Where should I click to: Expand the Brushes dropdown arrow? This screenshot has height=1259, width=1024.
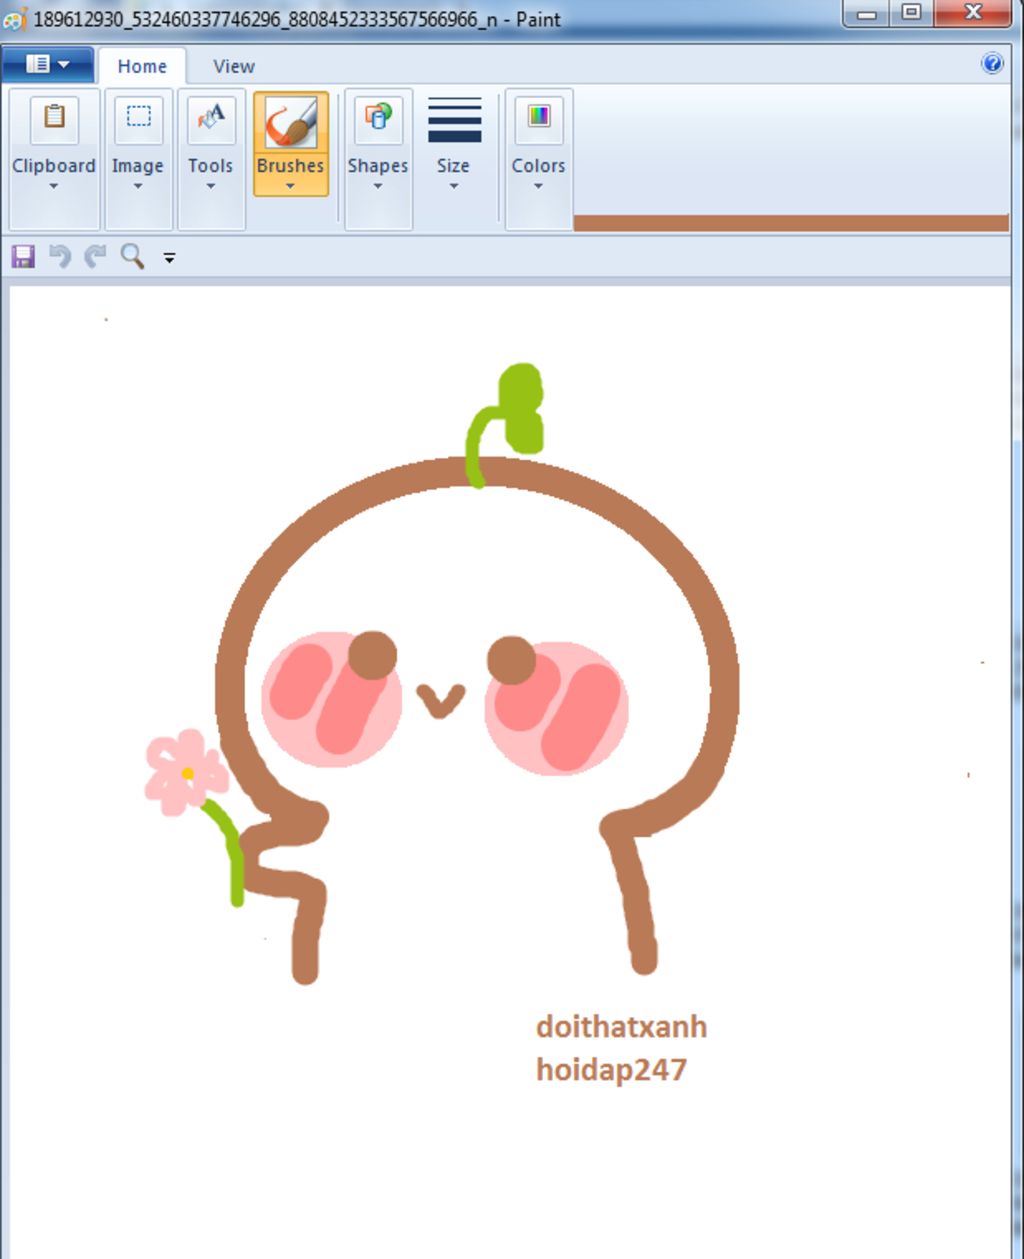(x=290, y=186)
